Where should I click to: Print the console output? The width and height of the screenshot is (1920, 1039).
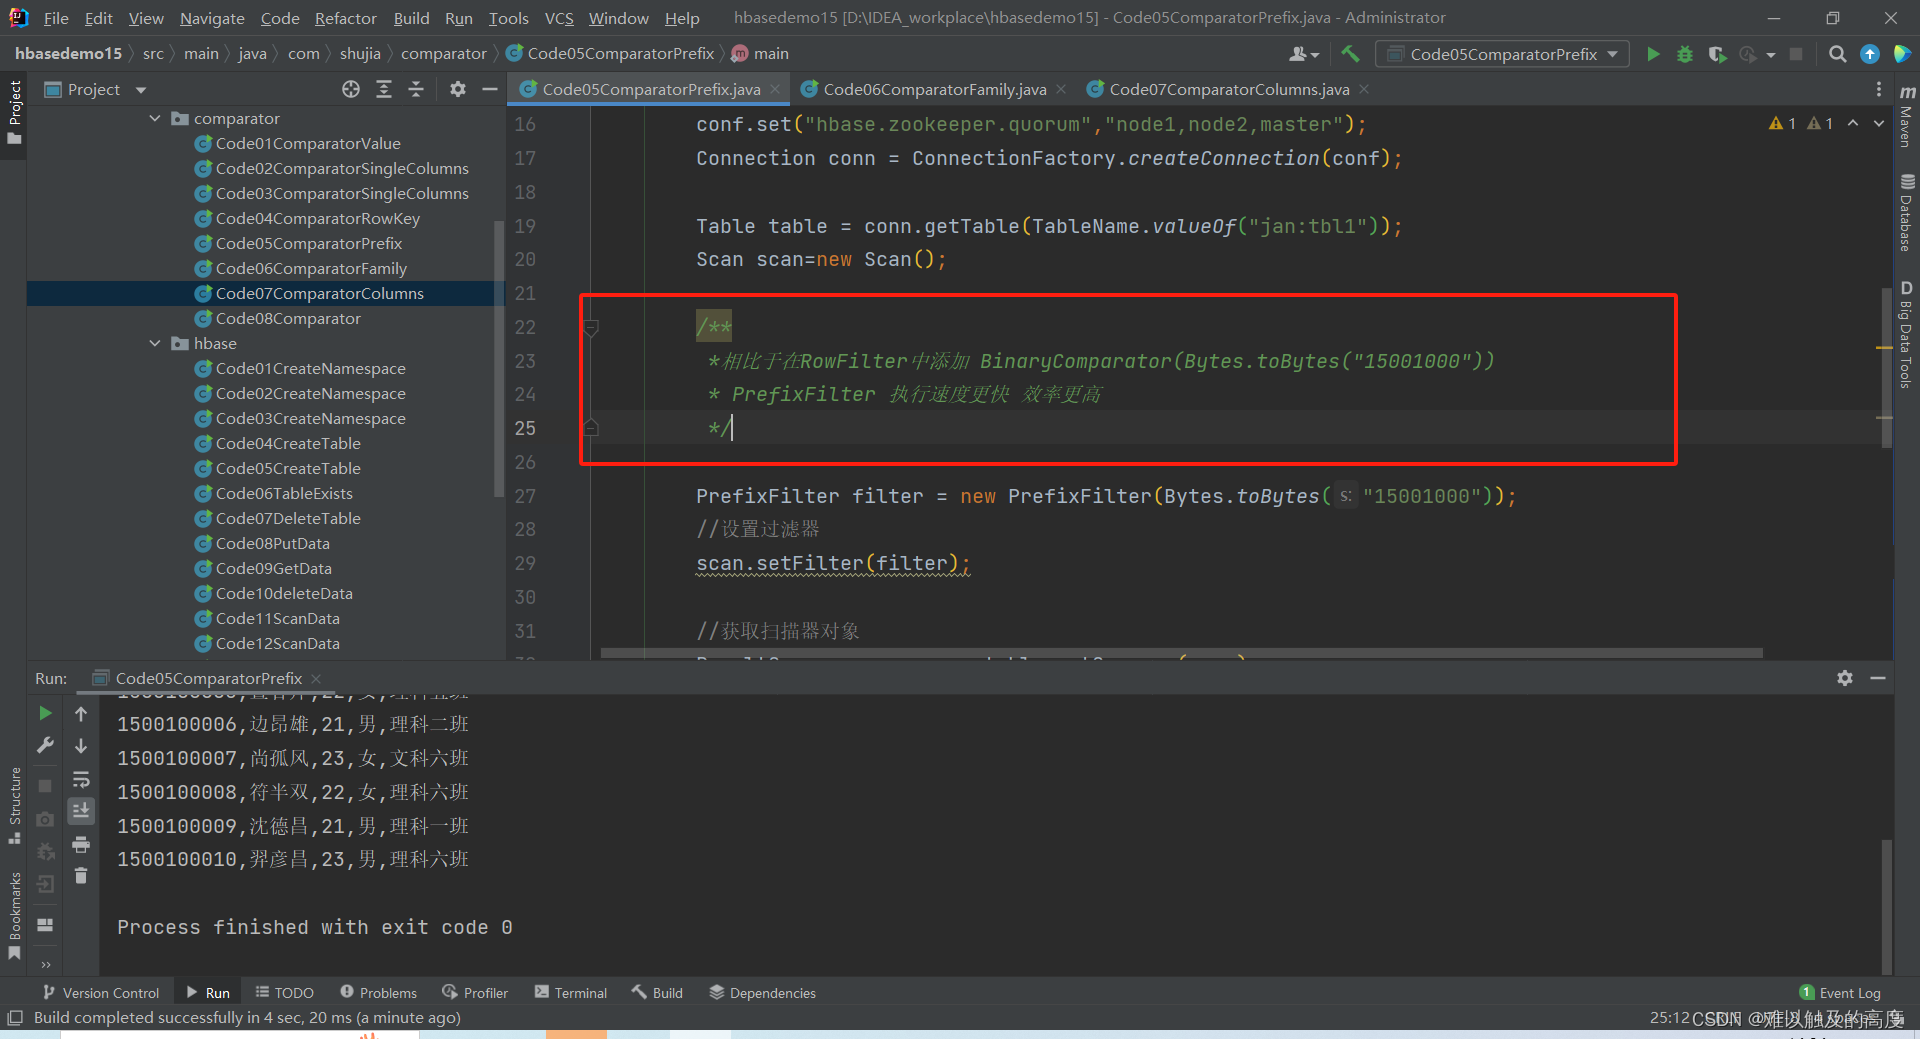point(81,844)
